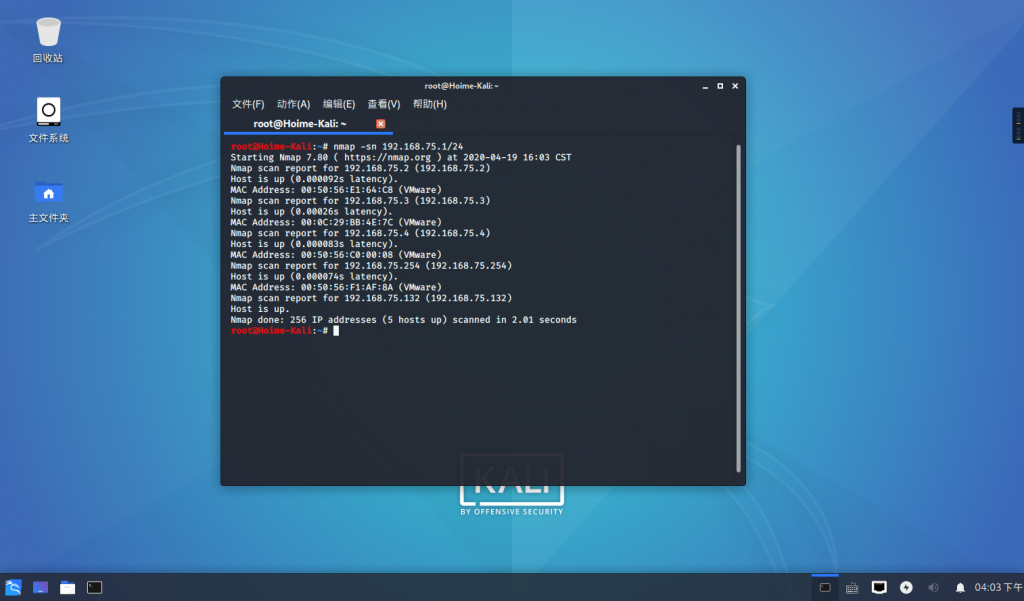Open the file manager from the taskbar
1024x601 pixels.
tap(67, 587)
